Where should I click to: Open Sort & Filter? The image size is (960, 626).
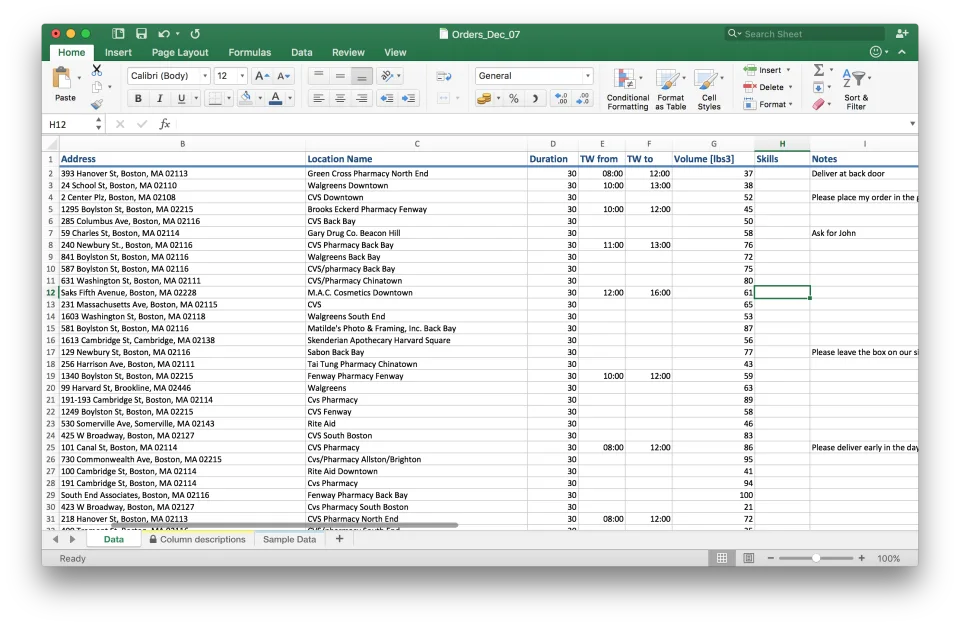point(856,89)
